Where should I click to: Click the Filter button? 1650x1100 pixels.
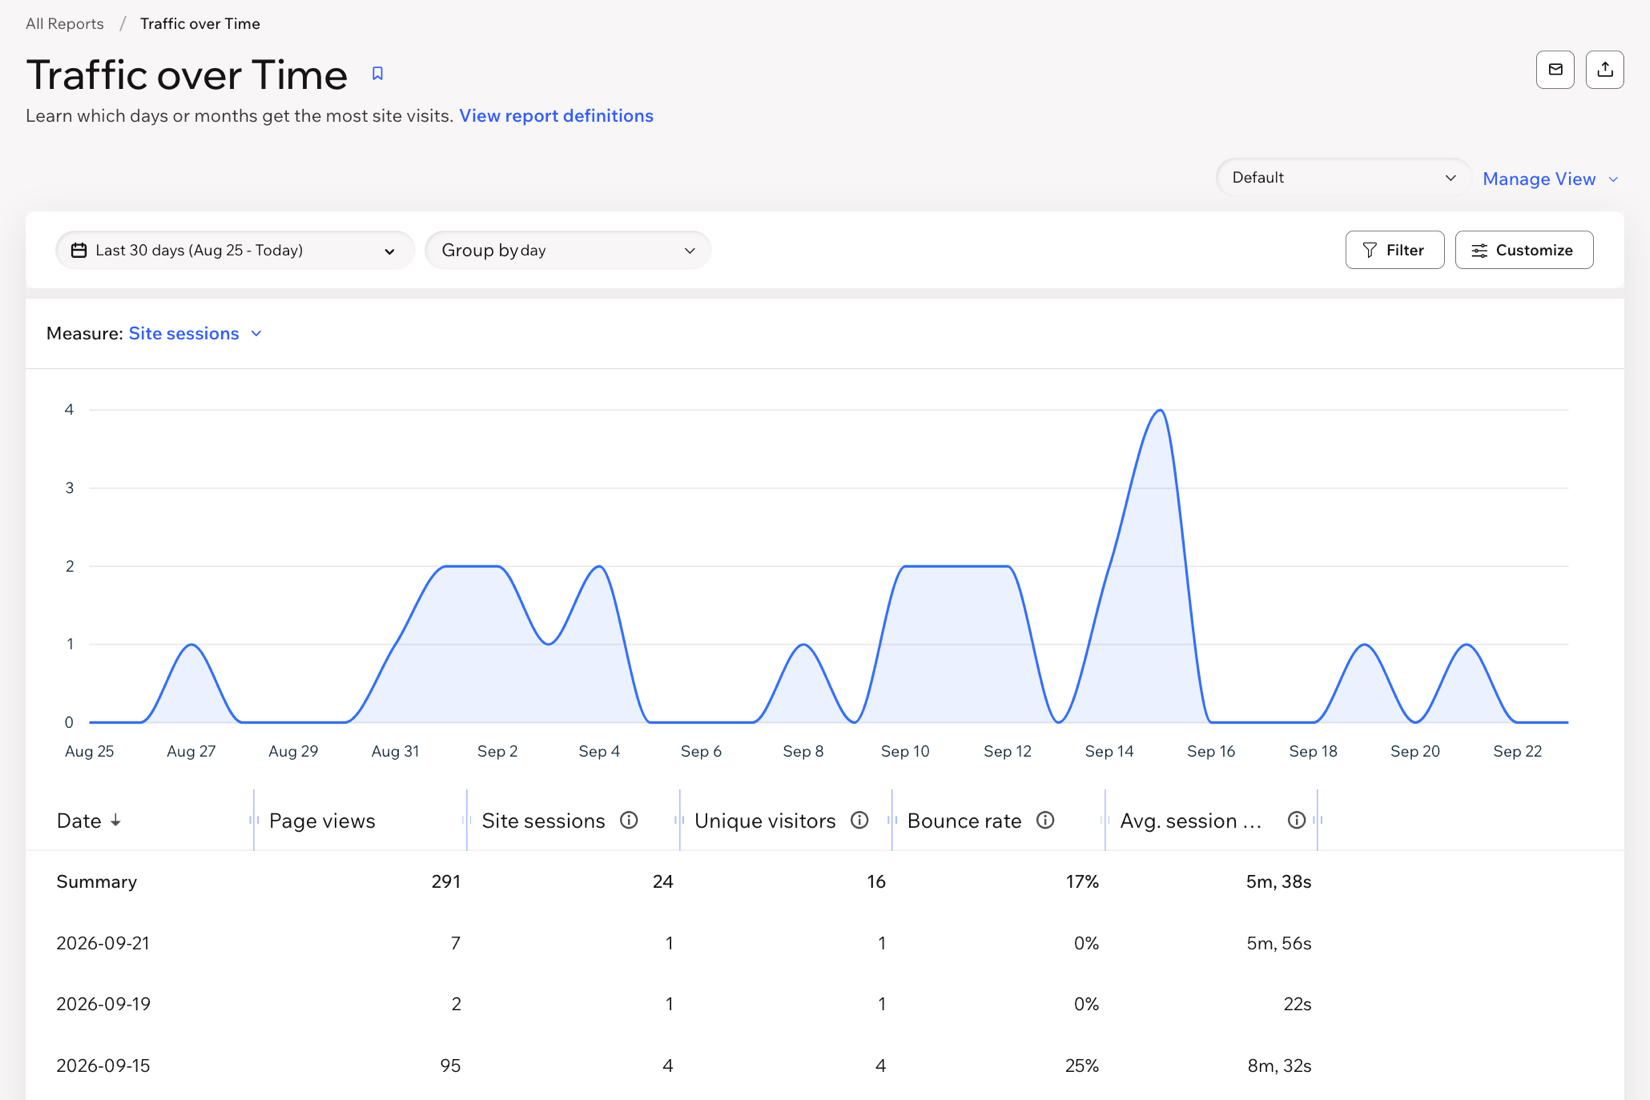coord(1394,250)
